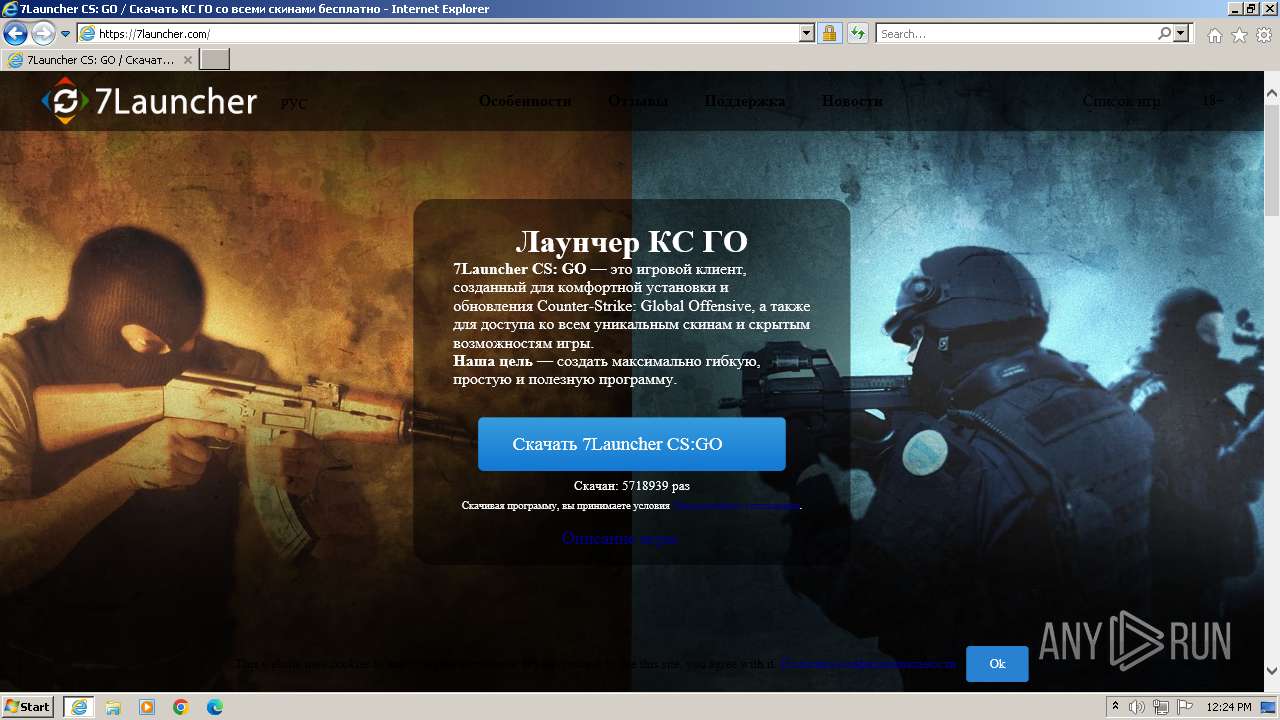Click the magnifier search icon
Viewport: 1280px width, 720px height.
pyautogui.click(x=1164, y=34)
